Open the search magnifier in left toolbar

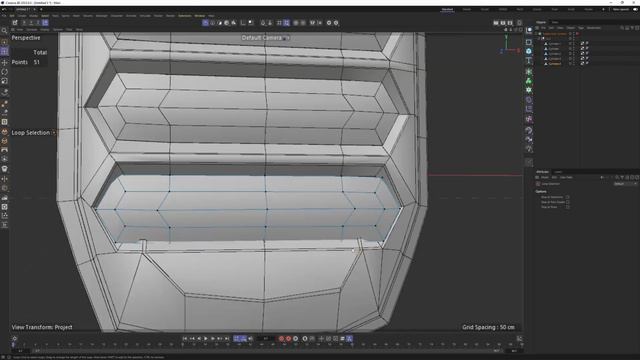click(4, 31)
